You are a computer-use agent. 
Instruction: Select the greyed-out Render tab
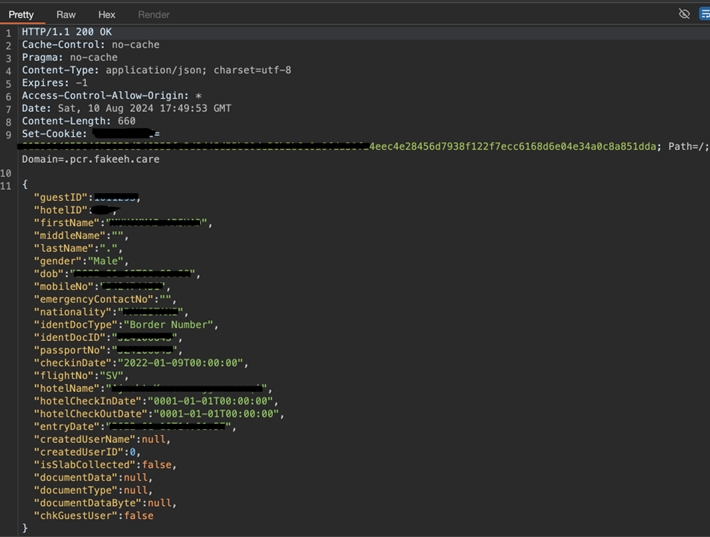pyautogui.click(x=154, y=14)
